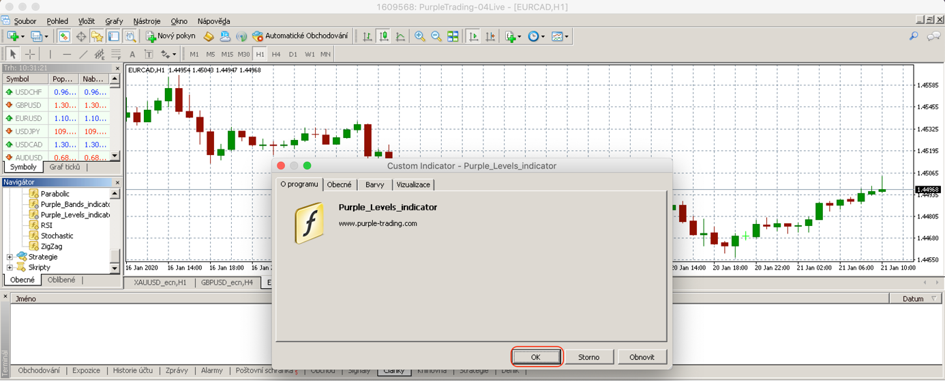Expand the Strategie tree node

tap(10, 257)
